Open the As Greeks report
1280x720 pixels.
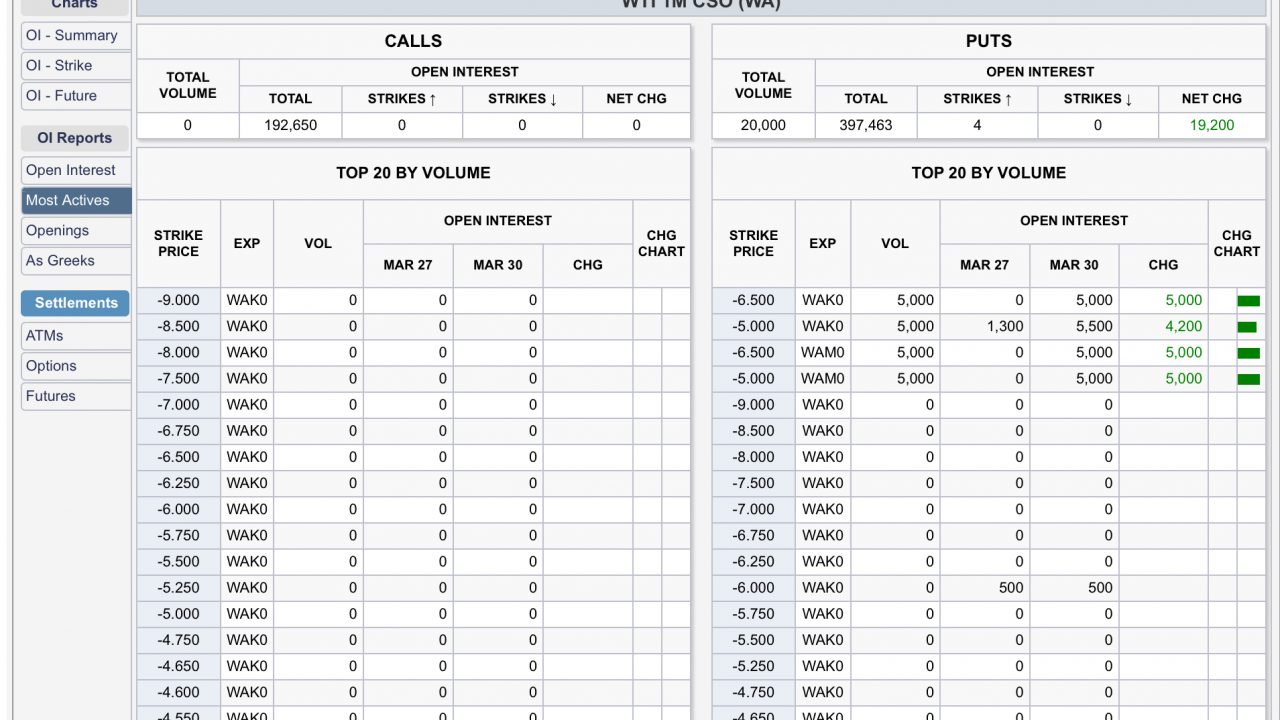pos(76,260)
